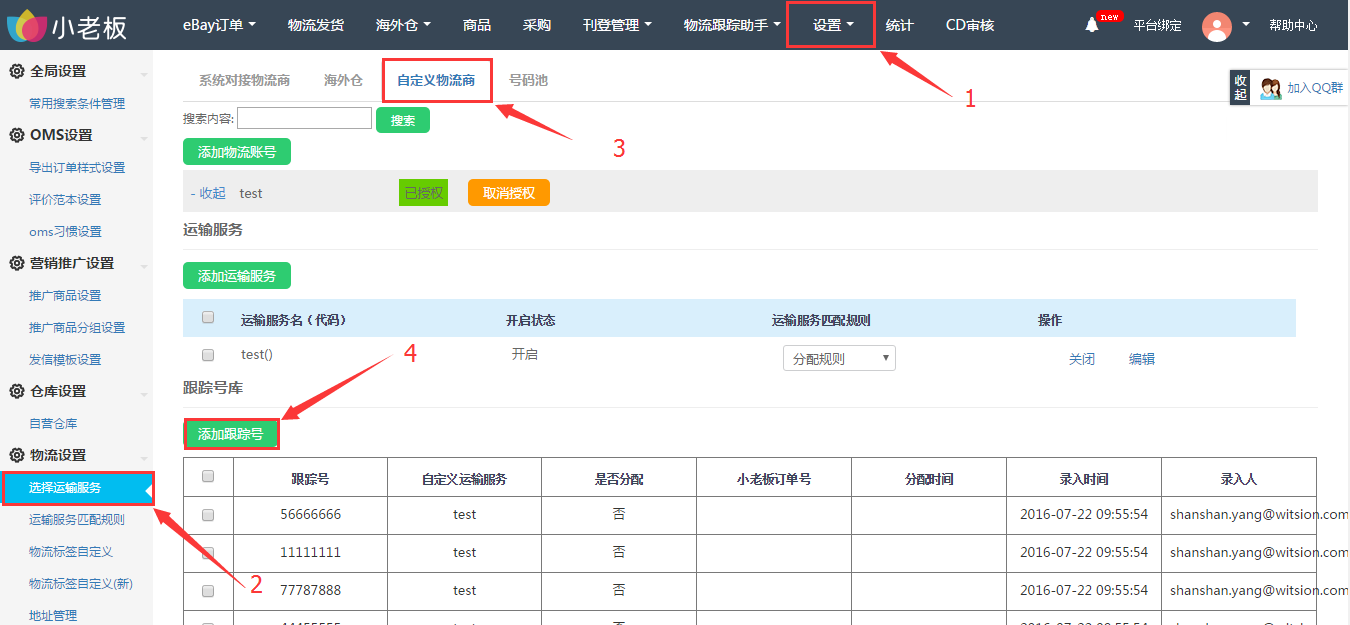Open the user avatar profile icon
The image size is (1350, 625).
pos(1217,26)
